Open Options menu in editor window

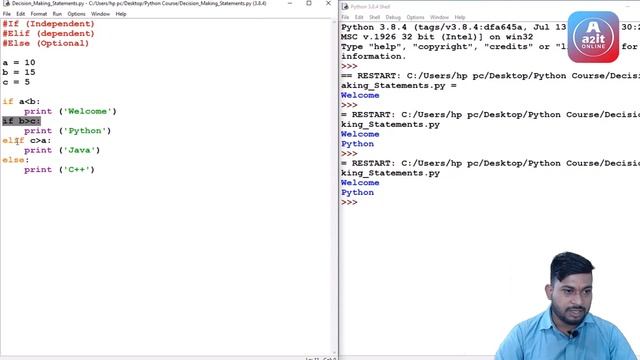click(76, 14)
